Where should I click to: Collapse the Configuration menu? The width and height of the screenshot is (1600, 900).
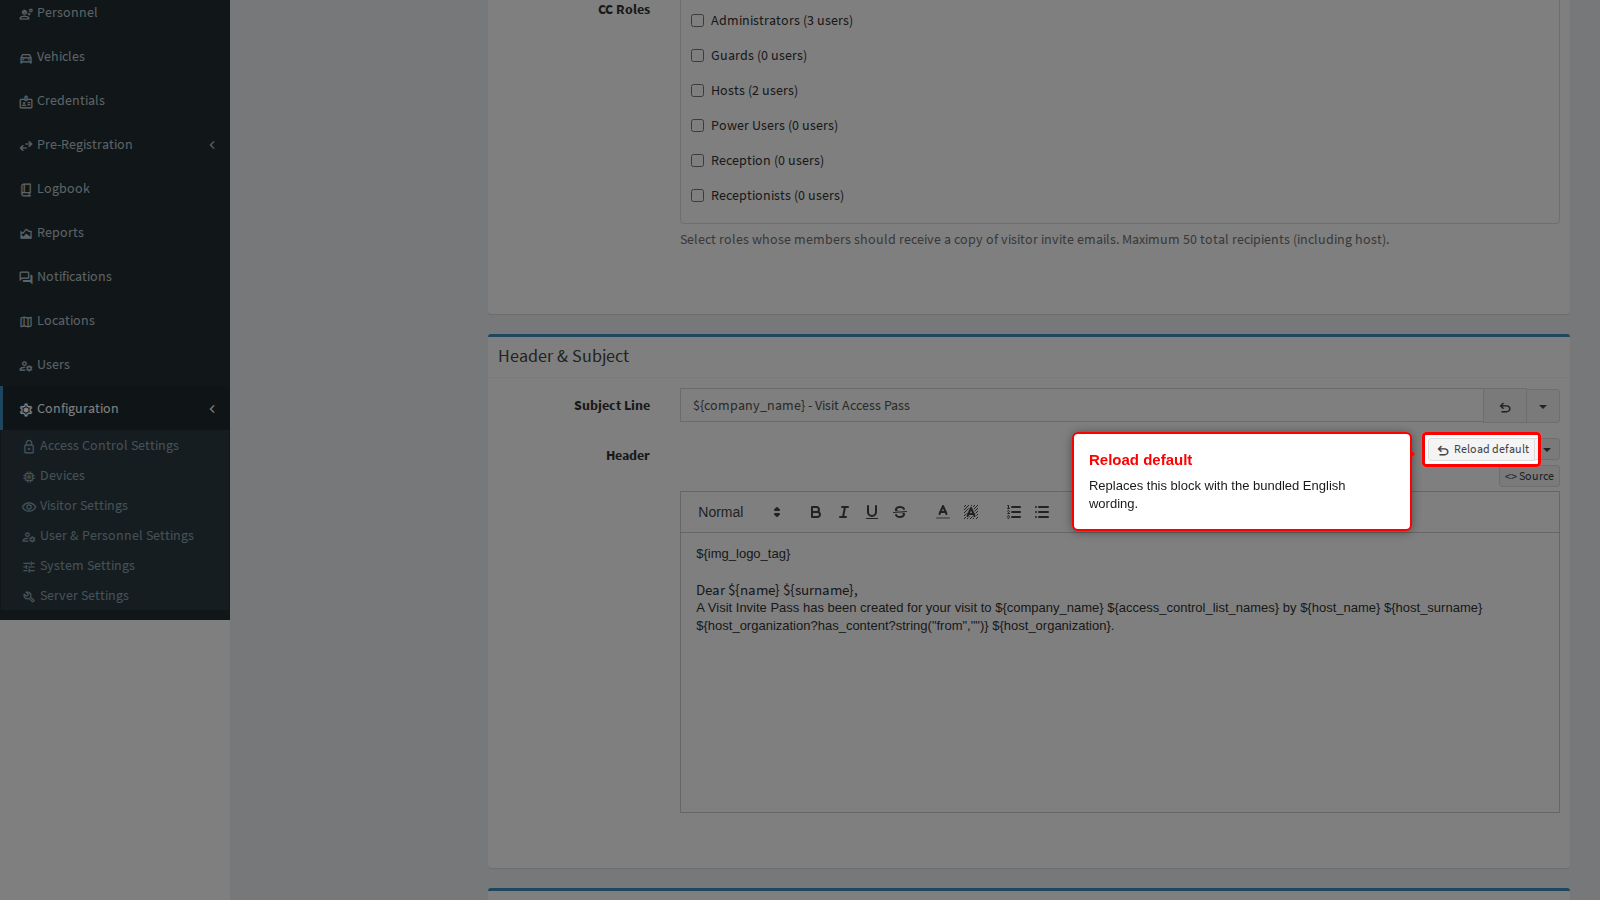tap(115, 409)
